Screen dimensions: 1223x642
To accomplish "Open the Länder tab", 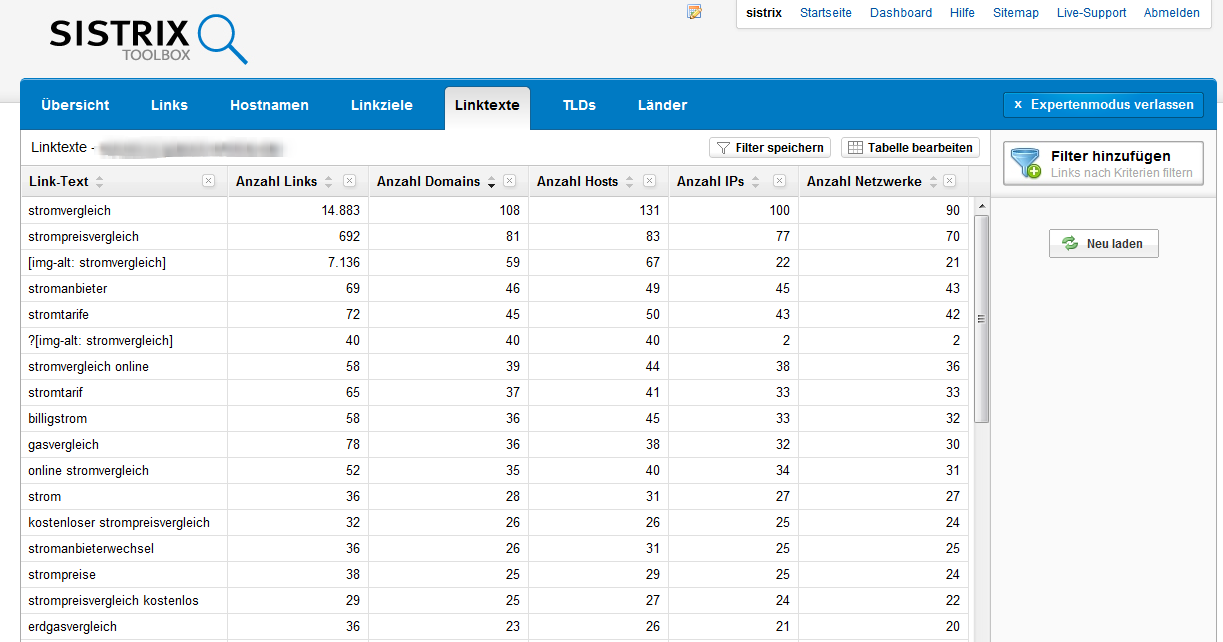I will coord(662,105).
